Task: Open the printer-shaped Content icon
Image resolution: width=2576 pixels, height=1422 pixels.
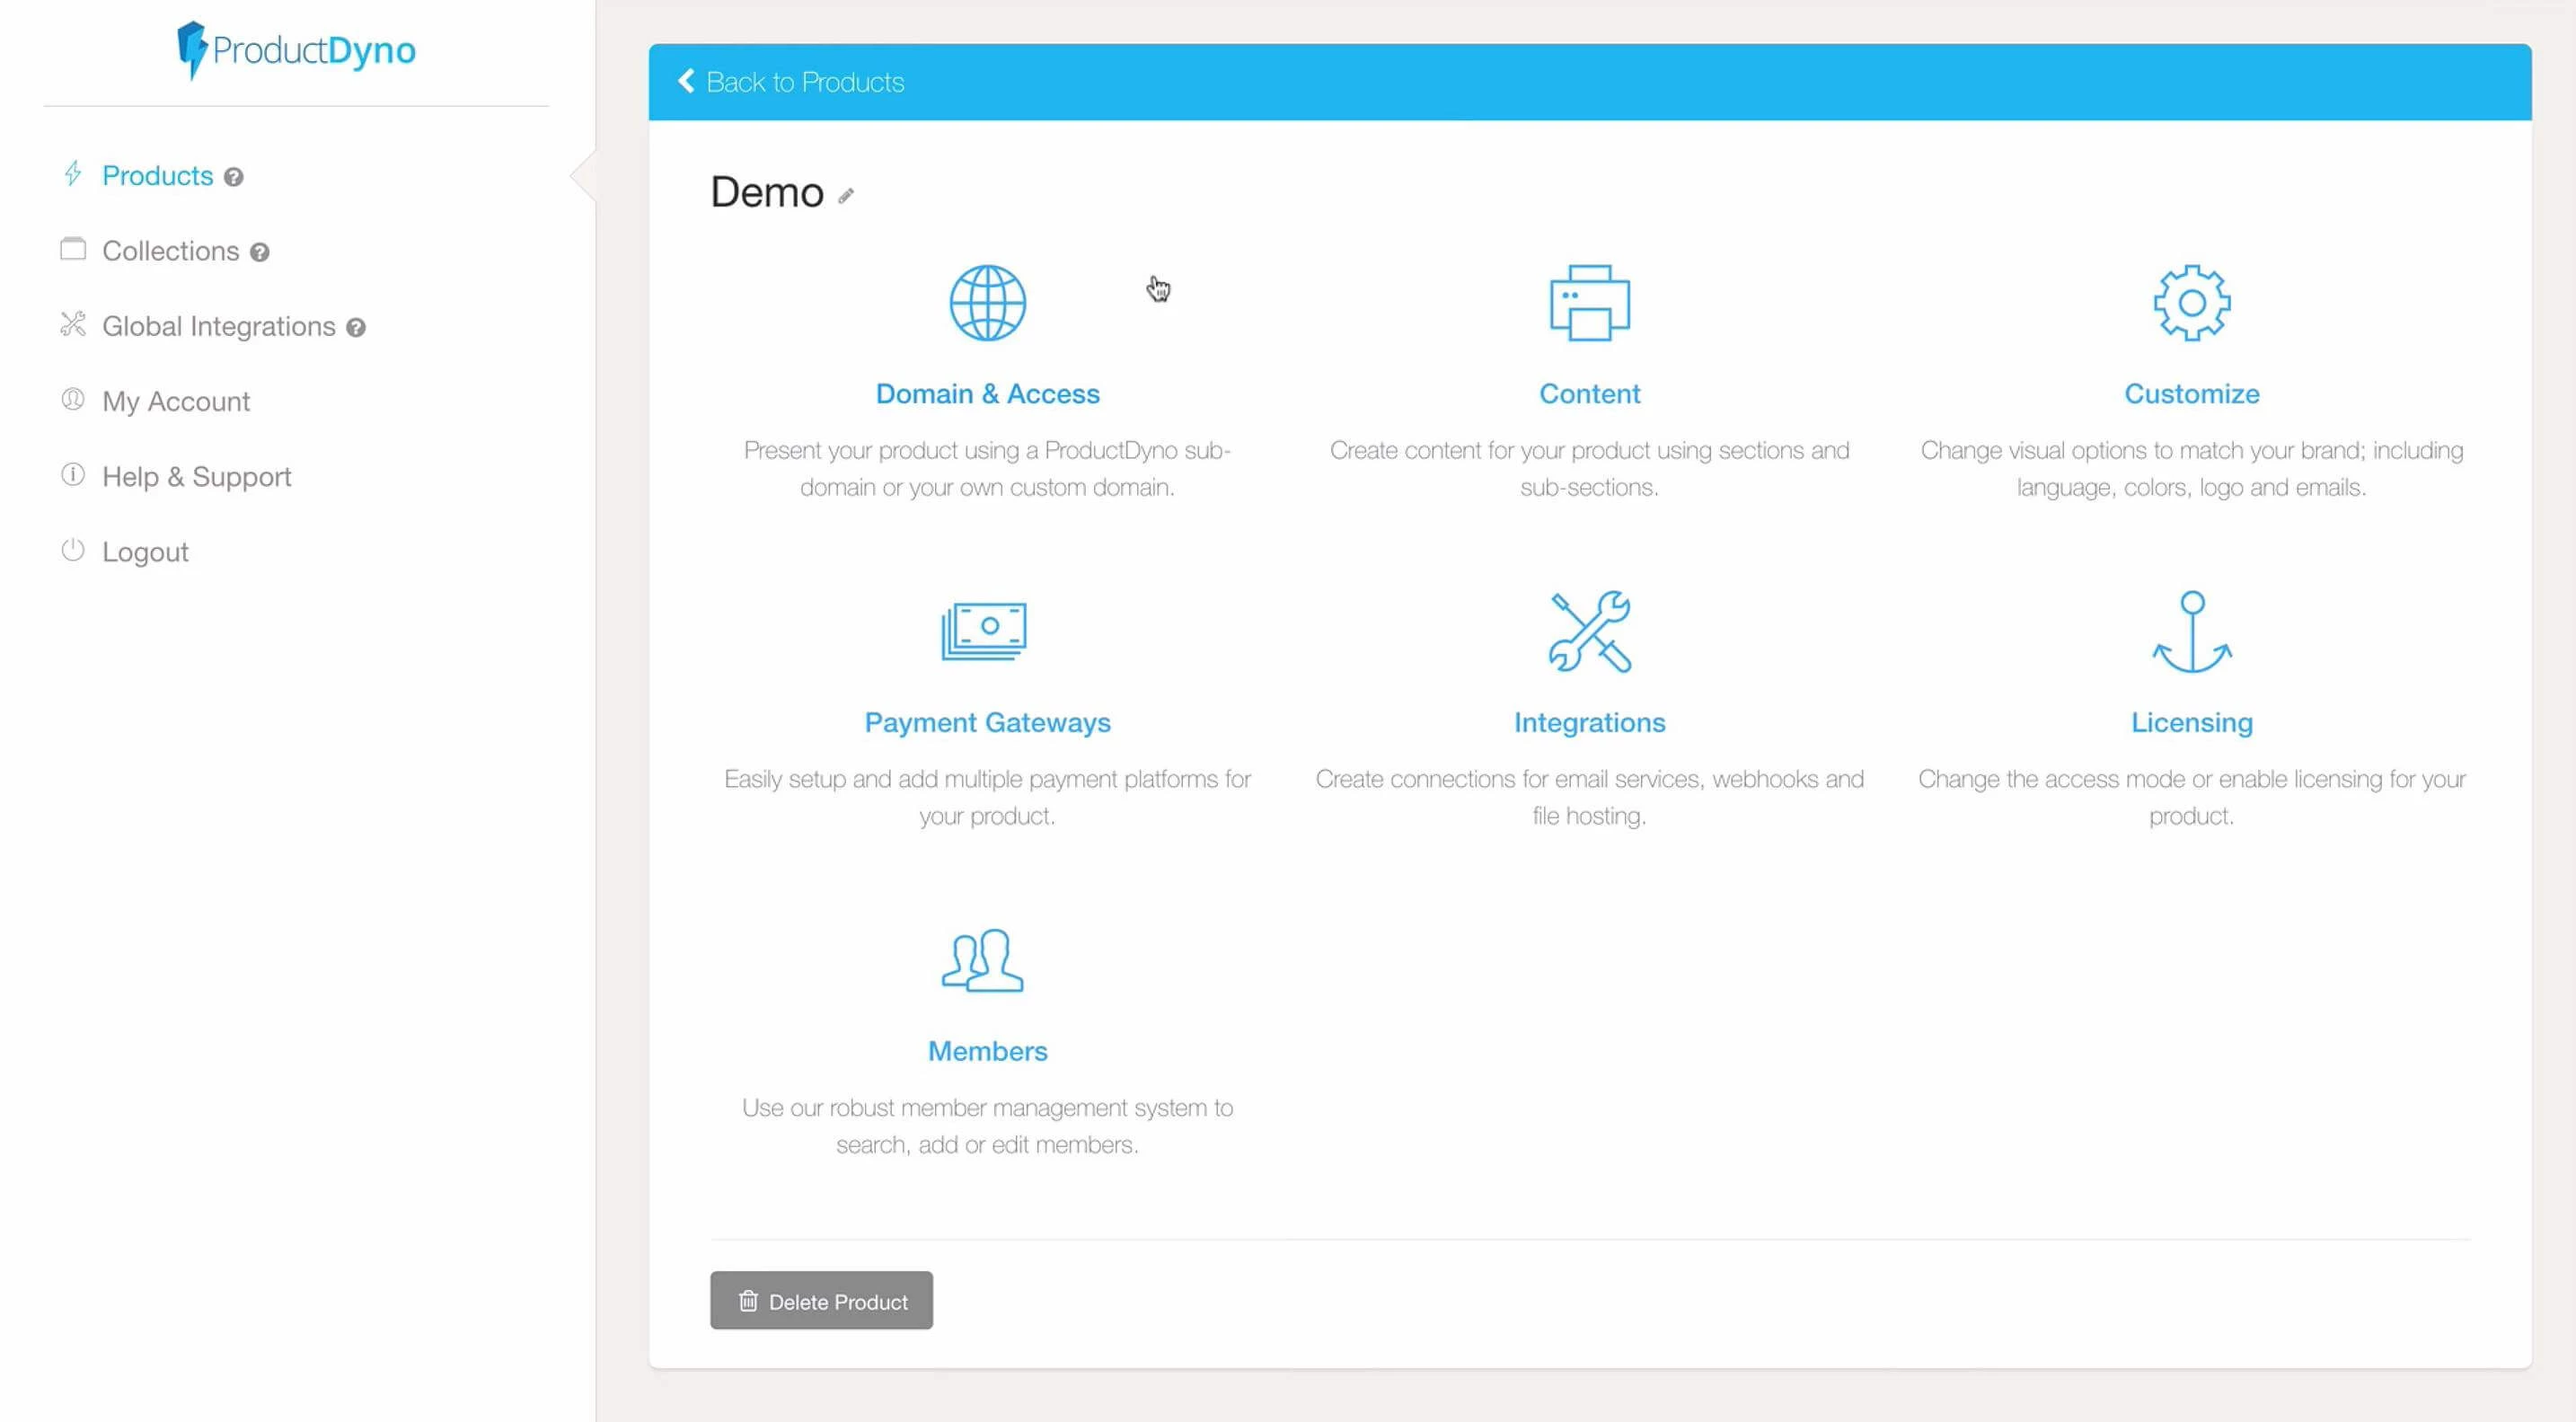Action: click(1589, 303)
